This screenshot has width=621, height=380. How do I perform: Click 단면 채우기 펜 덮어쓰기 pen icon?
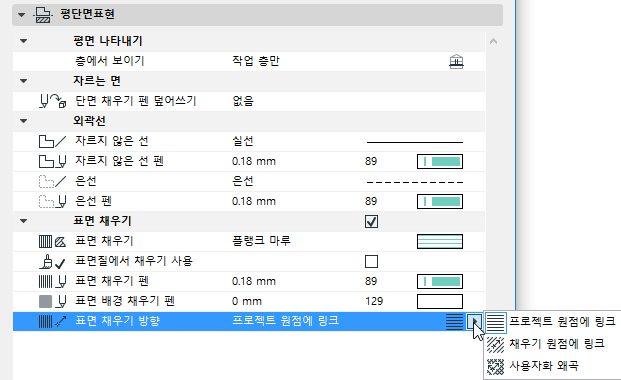[x=52, y=101]
